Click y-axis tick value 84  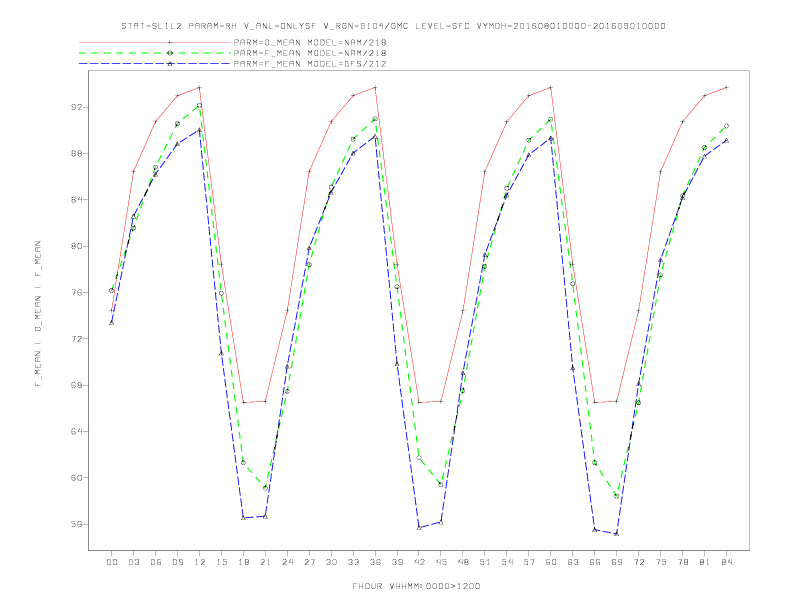(76, 199)
